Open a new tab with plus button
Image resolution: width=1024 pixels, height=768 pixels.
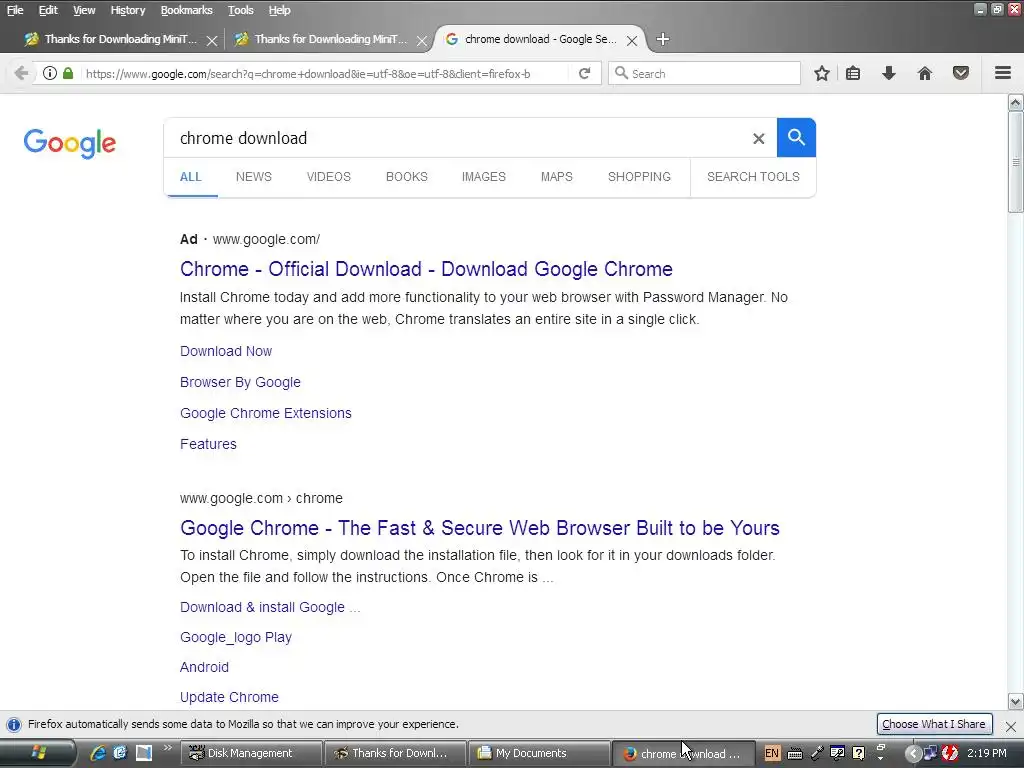[x=662, y=39]
